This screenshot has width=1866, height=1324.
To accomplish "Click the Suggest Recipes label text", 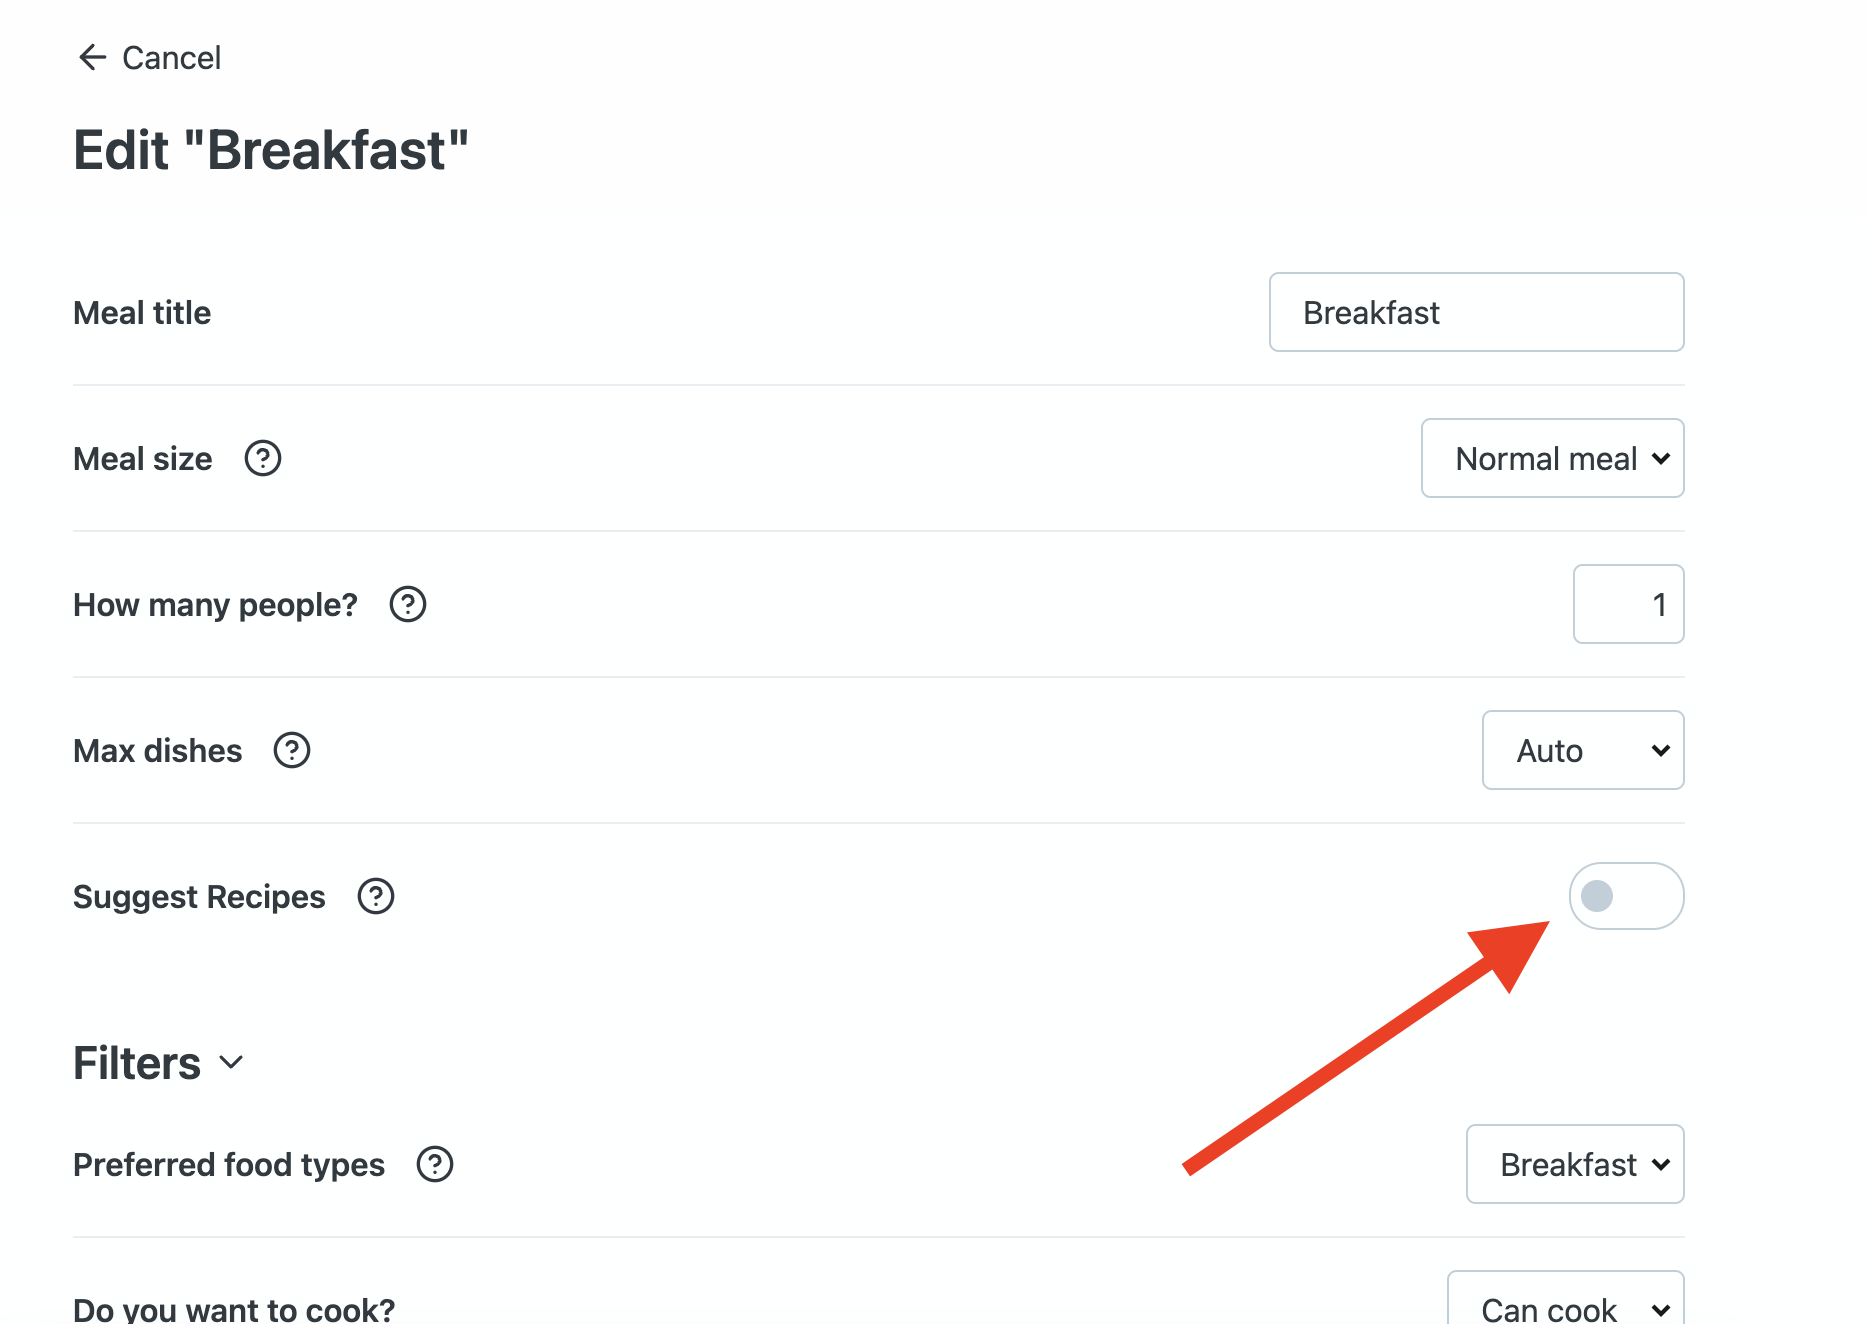I will coord(199,897).
